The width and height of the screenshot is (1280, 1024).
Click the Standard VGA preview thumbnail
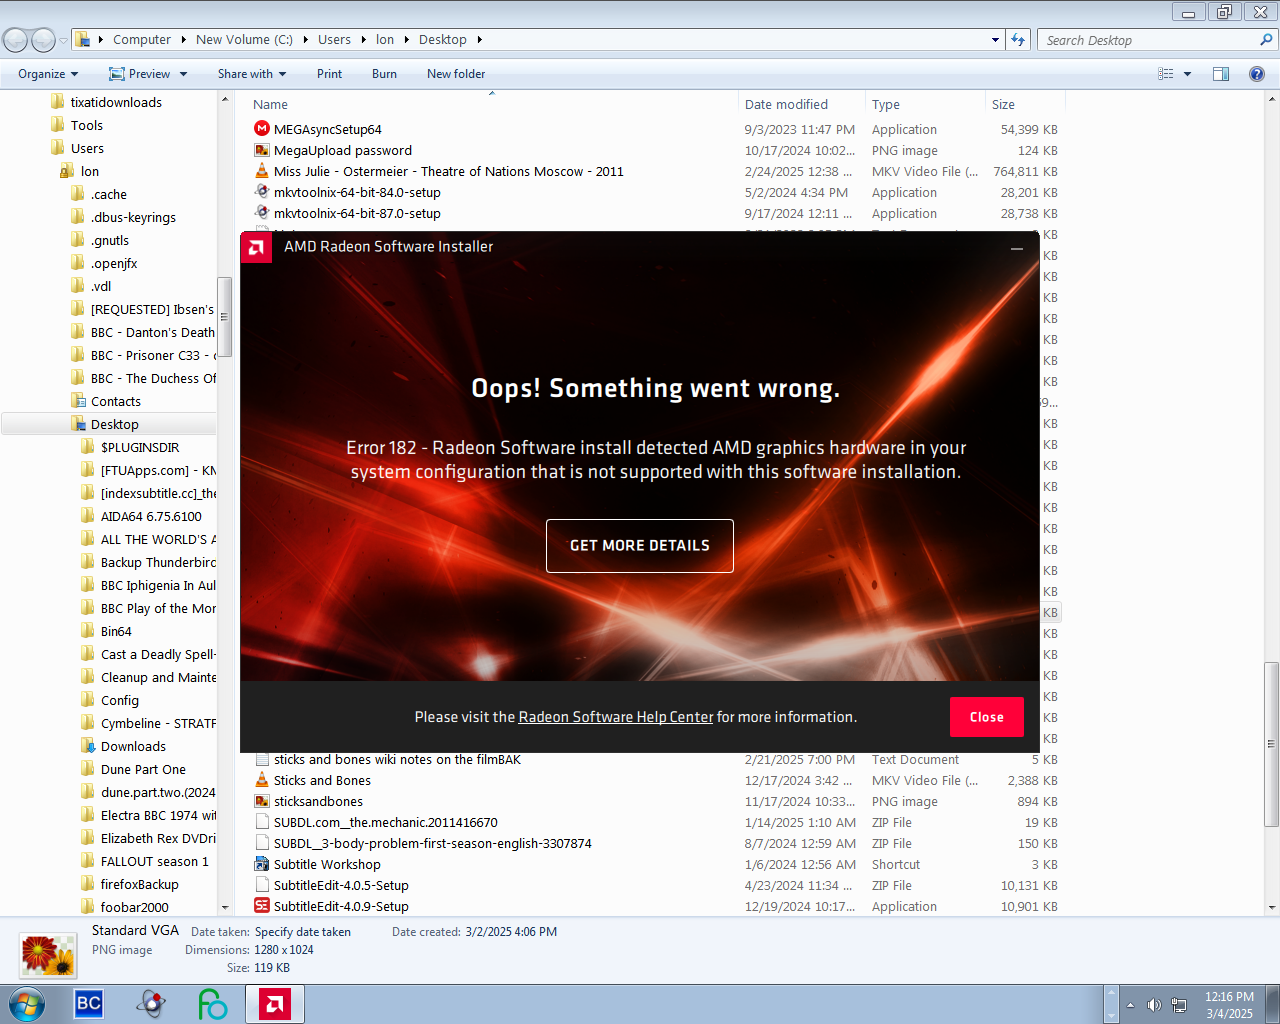pos(48,955)
